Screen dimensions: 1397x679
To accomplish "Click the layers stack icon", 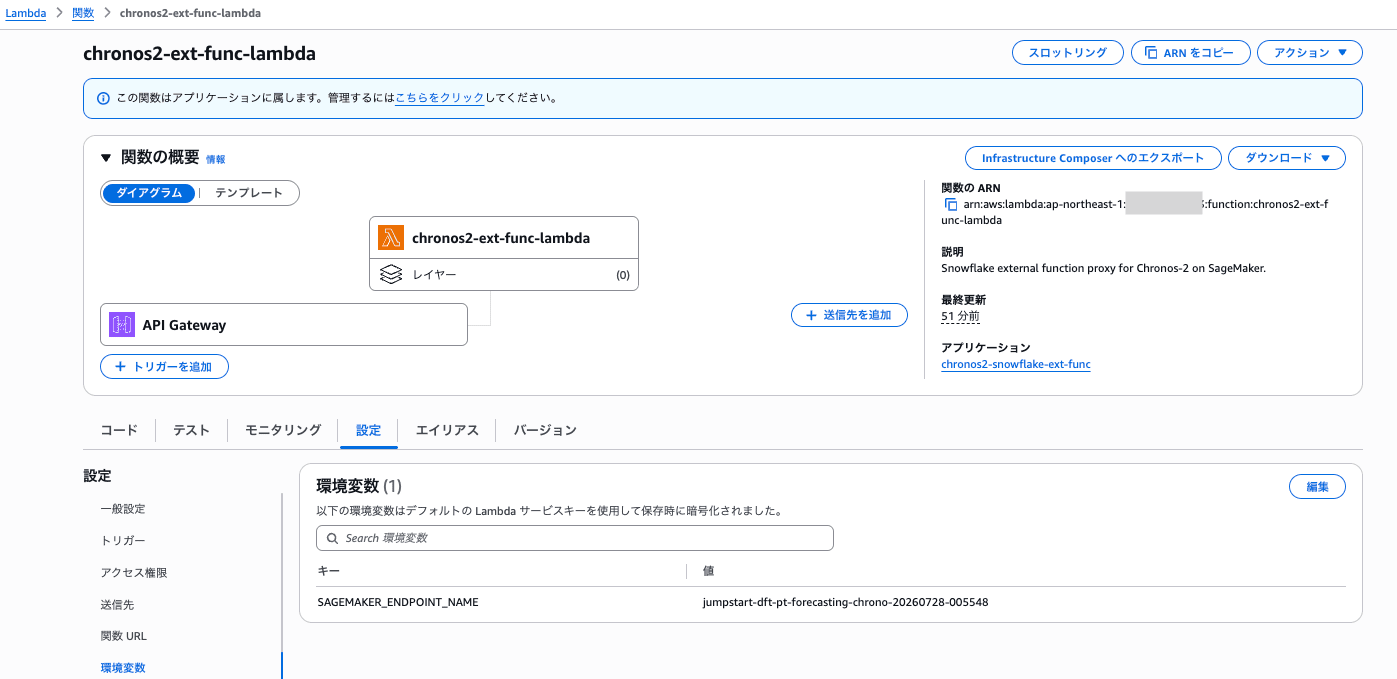I will (391, 274).
